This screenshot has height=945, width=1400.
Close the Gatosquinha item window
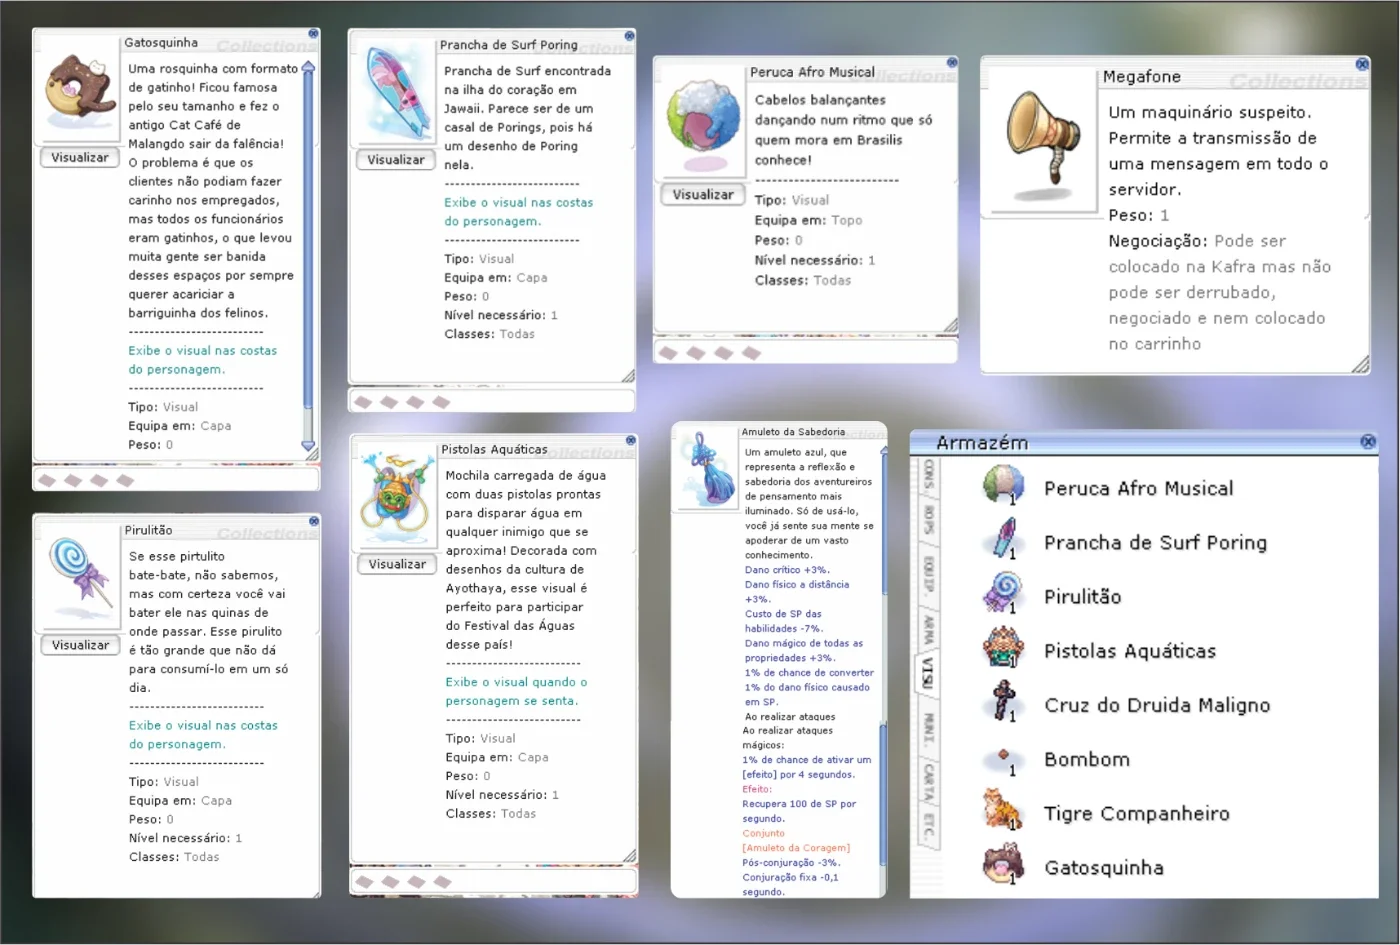click(x=313, y=33)
